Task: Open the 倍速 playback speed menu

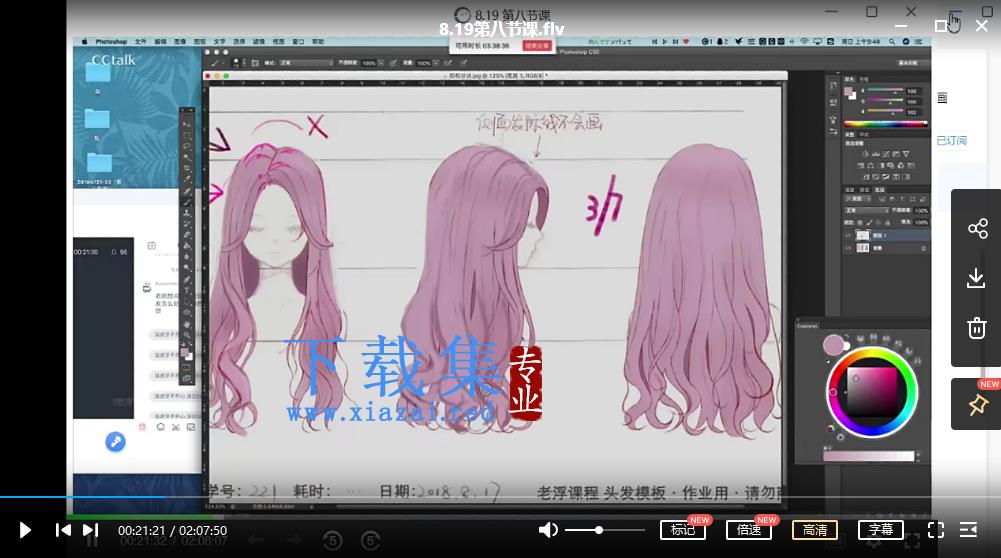Action: [749, 530]
